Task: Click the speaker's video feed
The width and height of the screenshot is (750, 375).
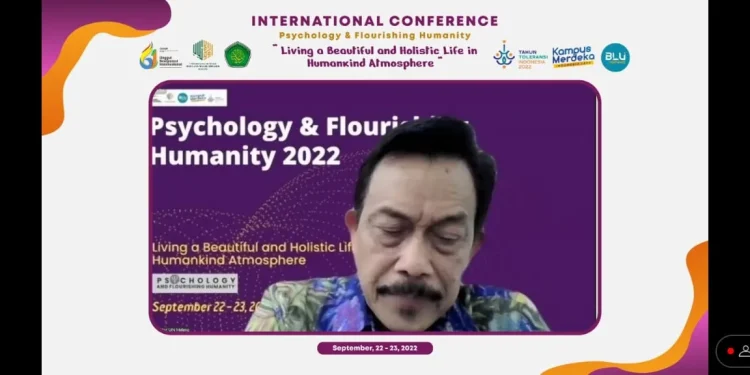Action: click(375, 207)
